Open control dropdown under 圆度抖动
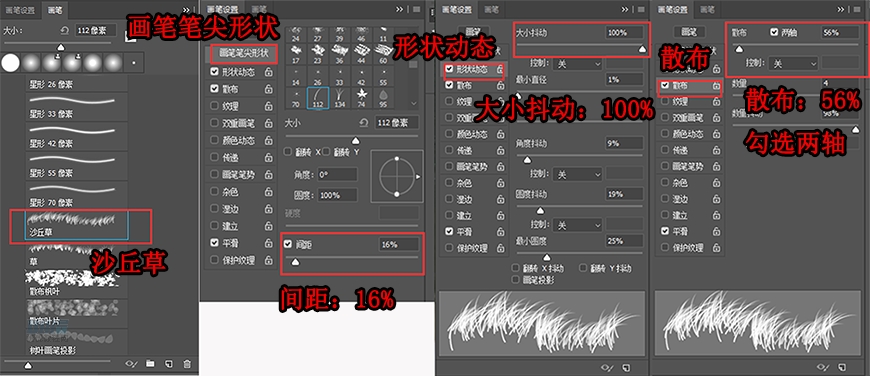 pyautogui.click(x=578, y=225)
